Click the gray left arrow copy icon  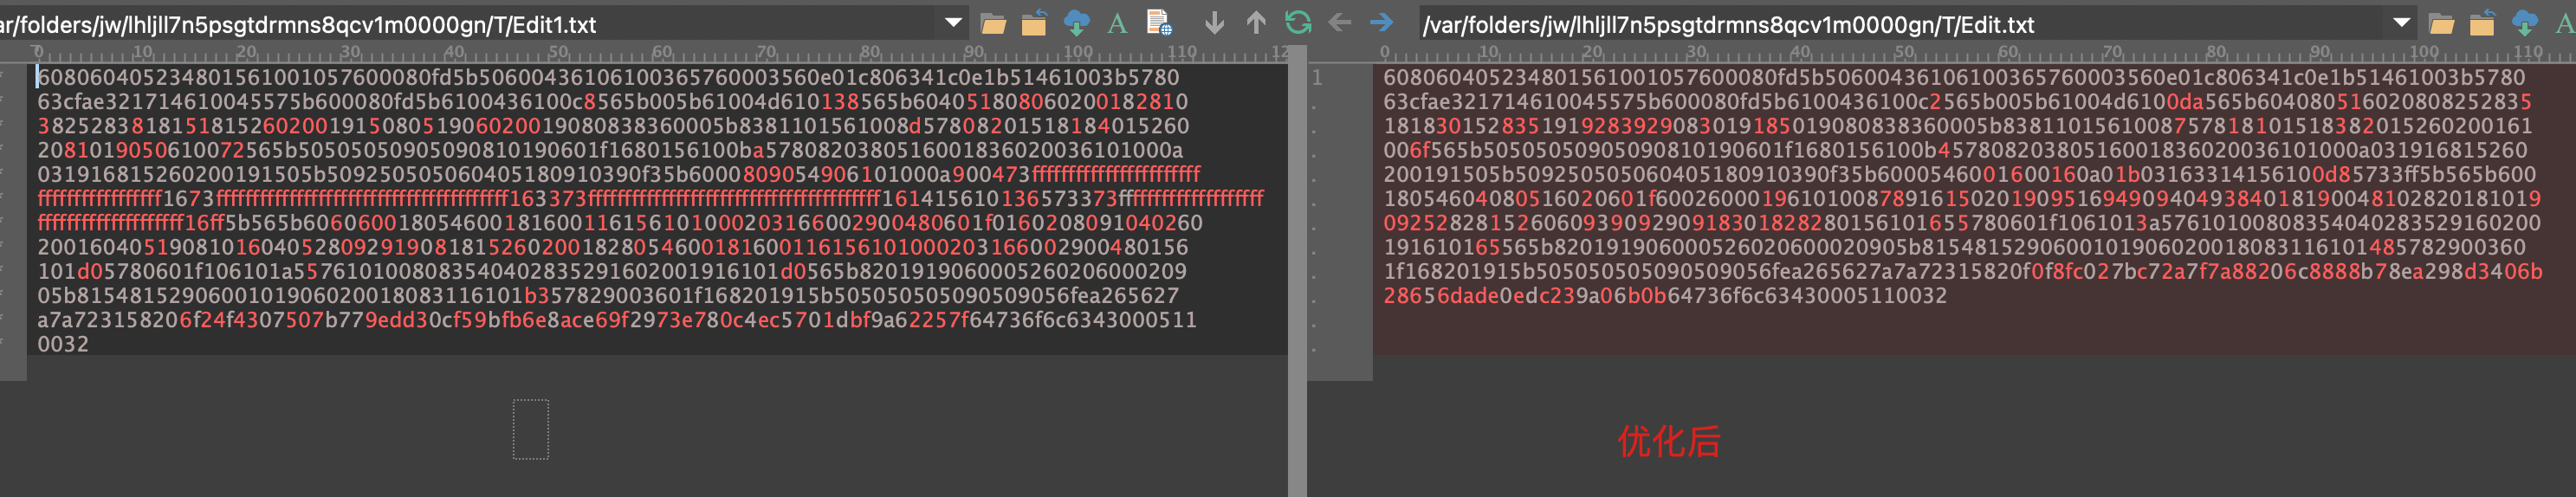coord(1340,23)
